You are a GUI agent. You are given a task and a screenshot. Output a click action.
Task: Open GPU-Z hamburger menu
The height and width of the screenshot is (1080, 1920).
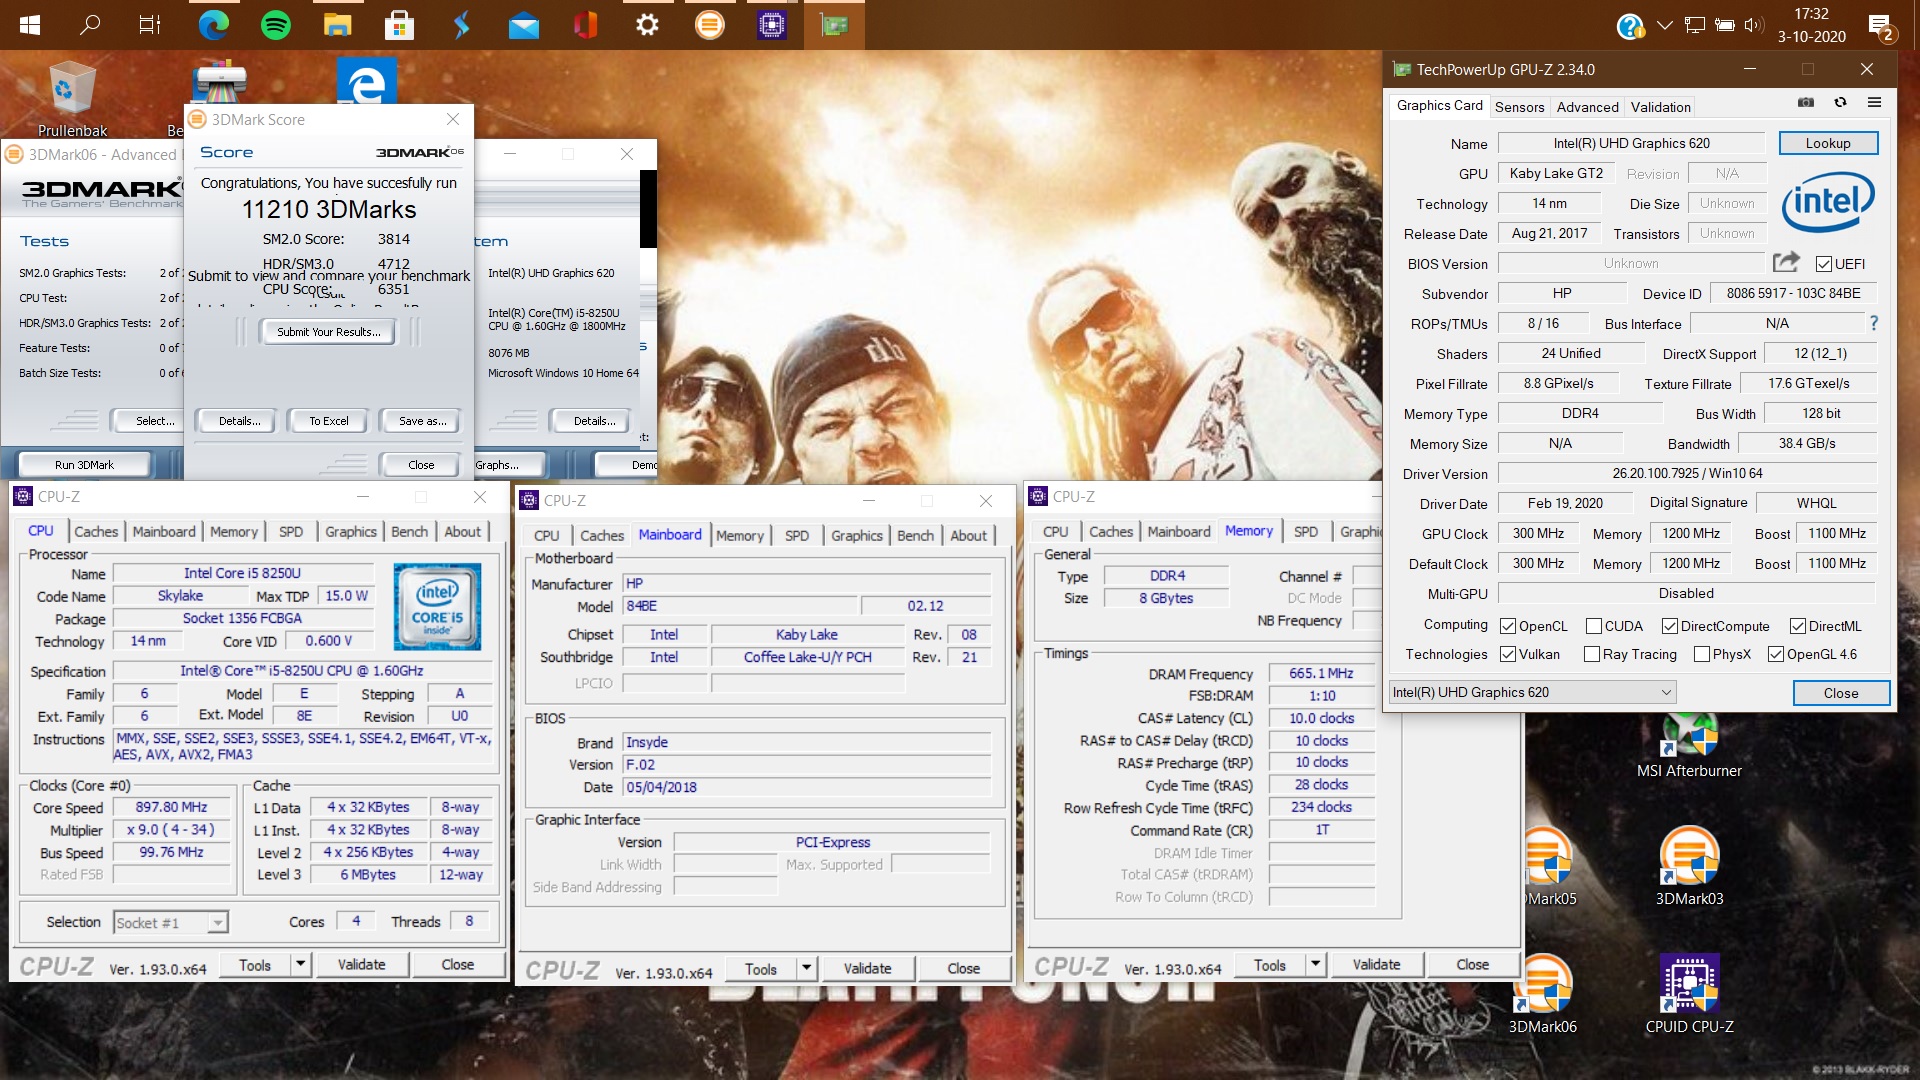pyautogui.click(x=1874, y=103)
